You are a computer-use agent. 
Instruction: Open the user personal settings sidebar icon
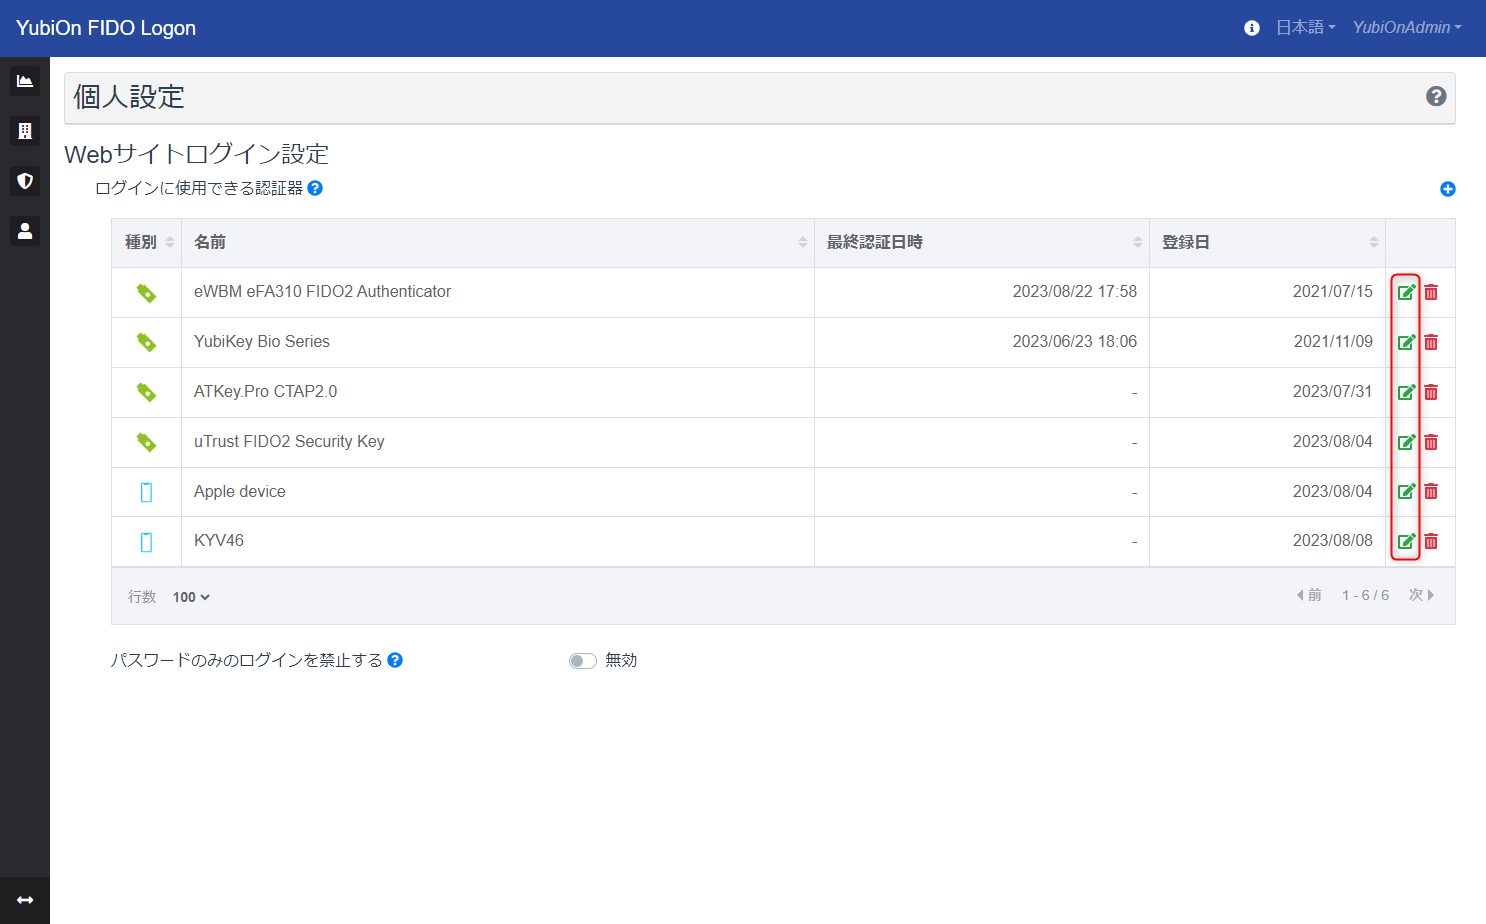(25, 231)
